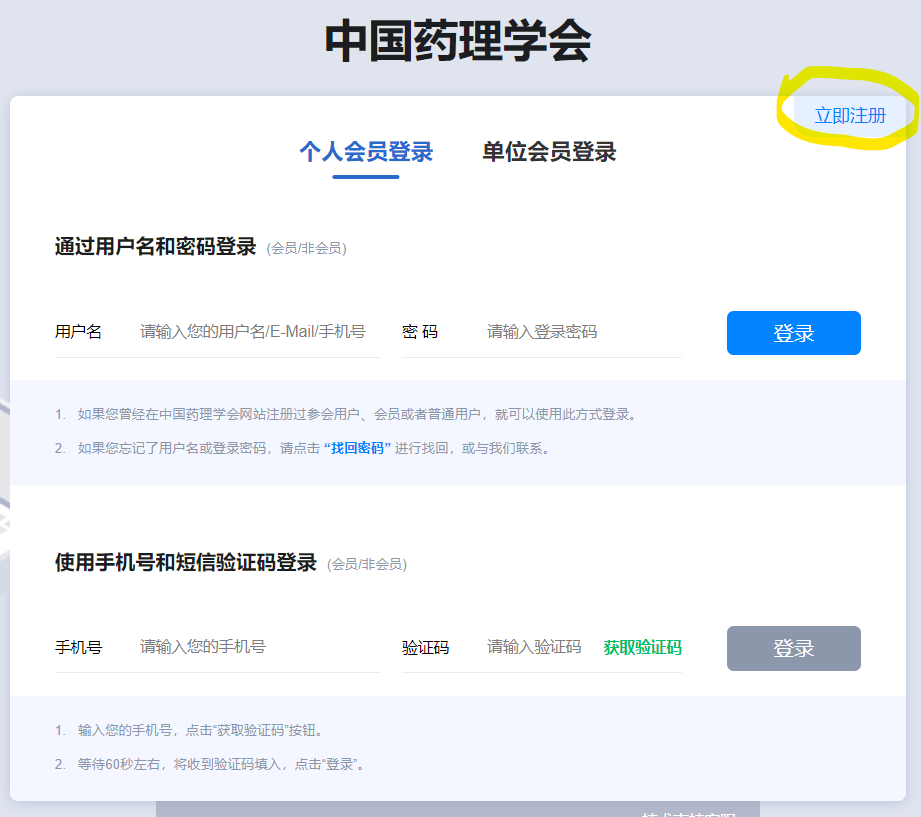This screenshot has height=817, width=921.
Task: Click the 使用手机号和短信验证码登录 heading
Action: click(x=186, y=563)
